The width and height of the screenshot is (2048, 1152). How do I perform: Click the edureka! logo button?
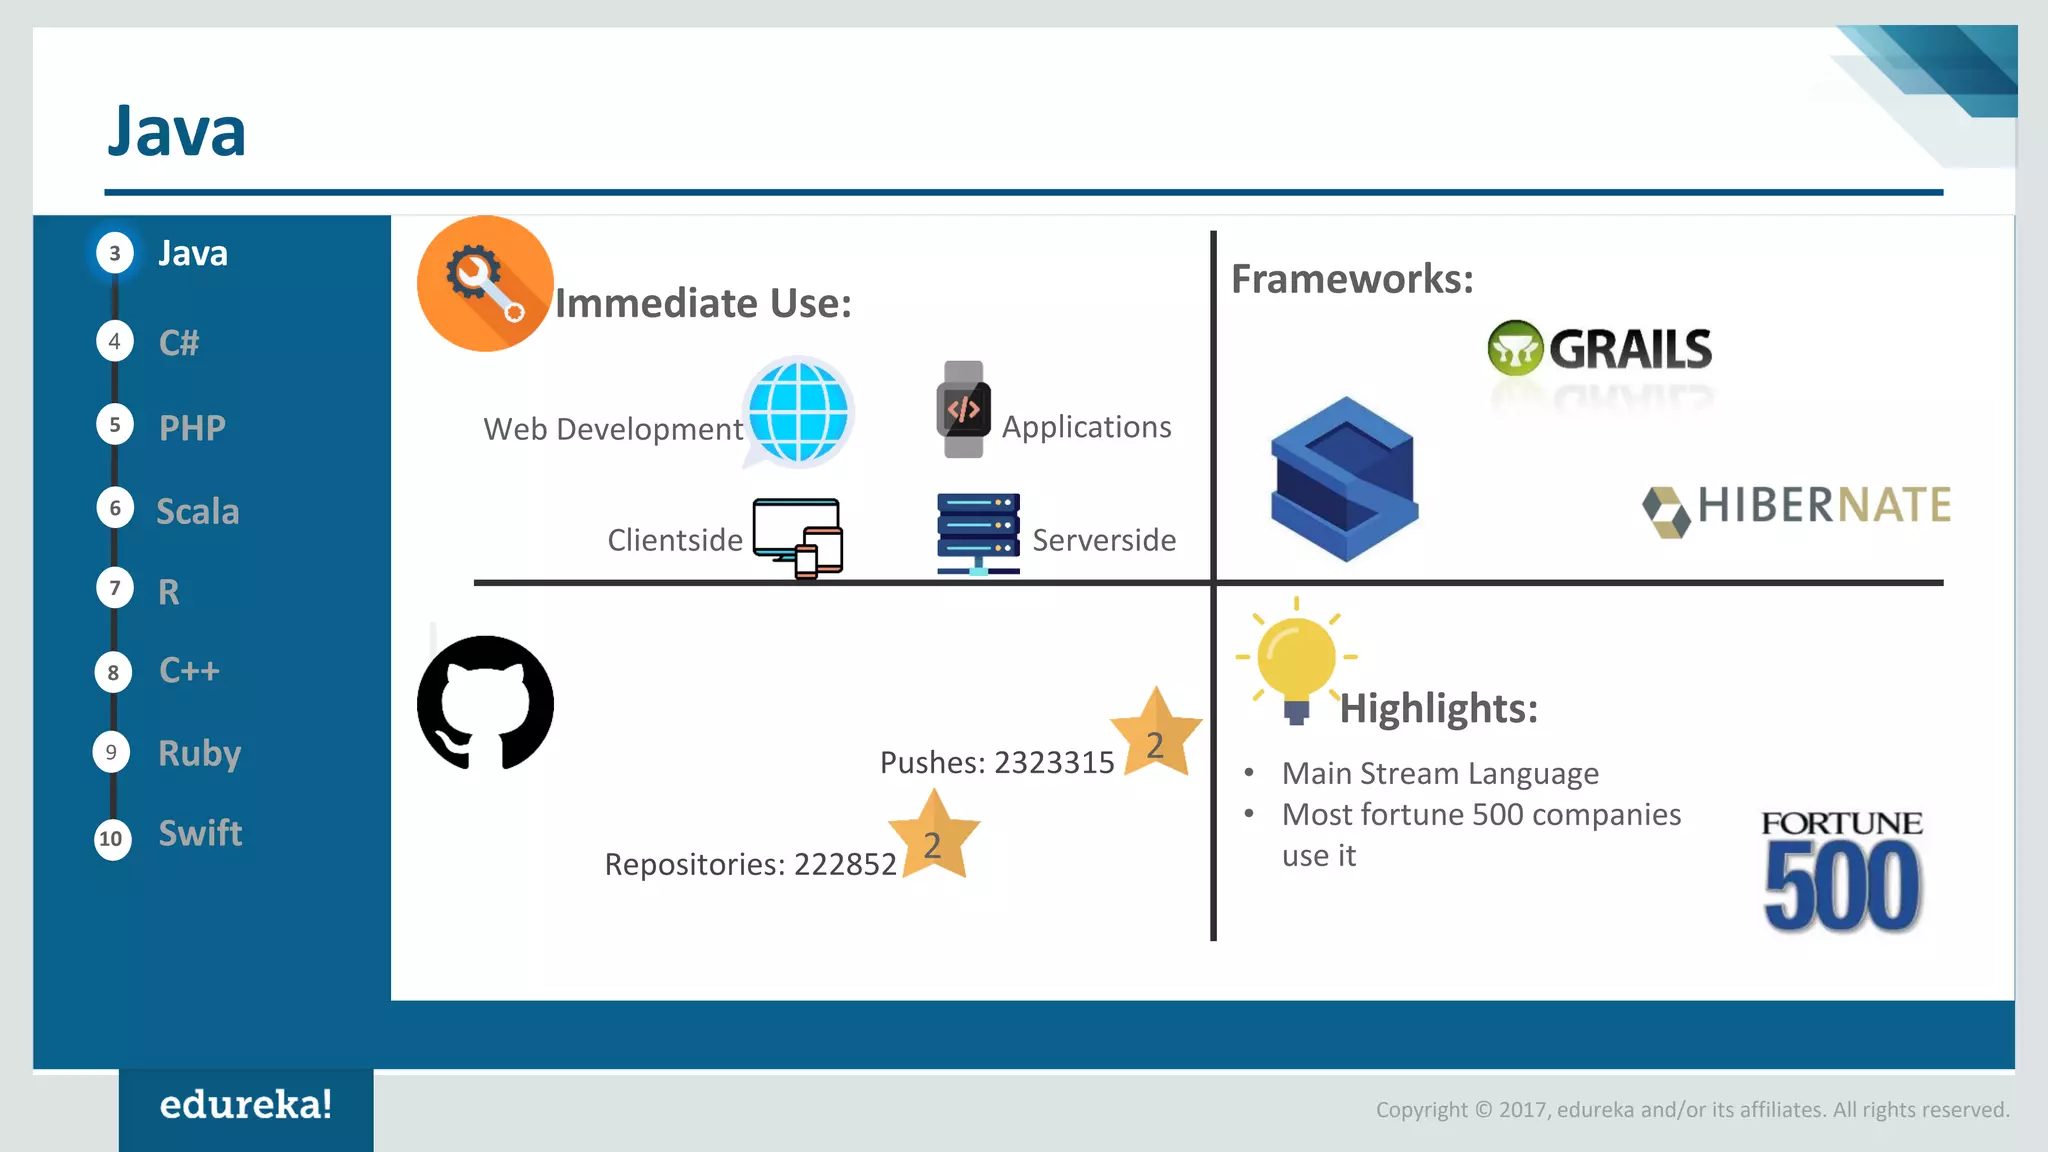coord(246,1110)
